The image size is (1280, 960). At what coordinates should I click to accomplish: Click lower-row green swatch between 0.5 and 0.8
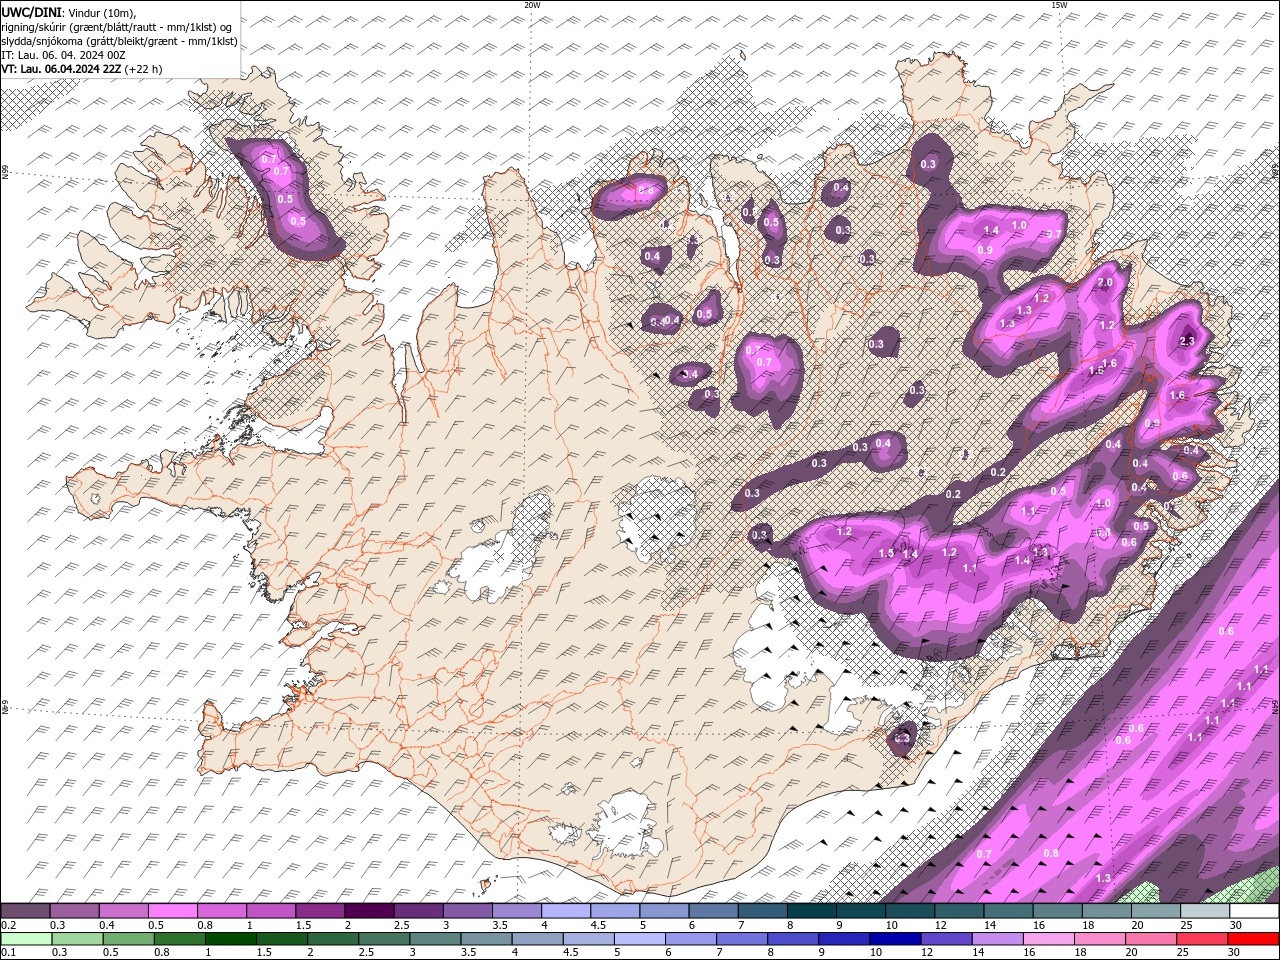pos(128,939)
